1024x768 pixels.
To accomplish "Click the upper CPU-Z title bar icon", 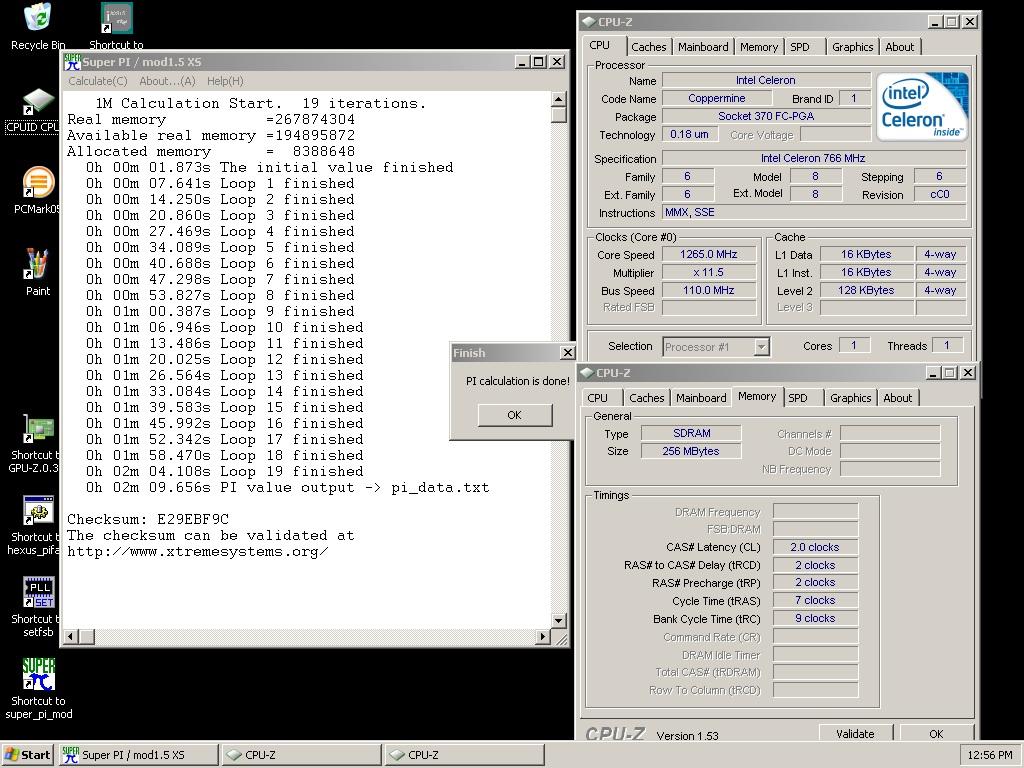I will (x=588, y=22).
